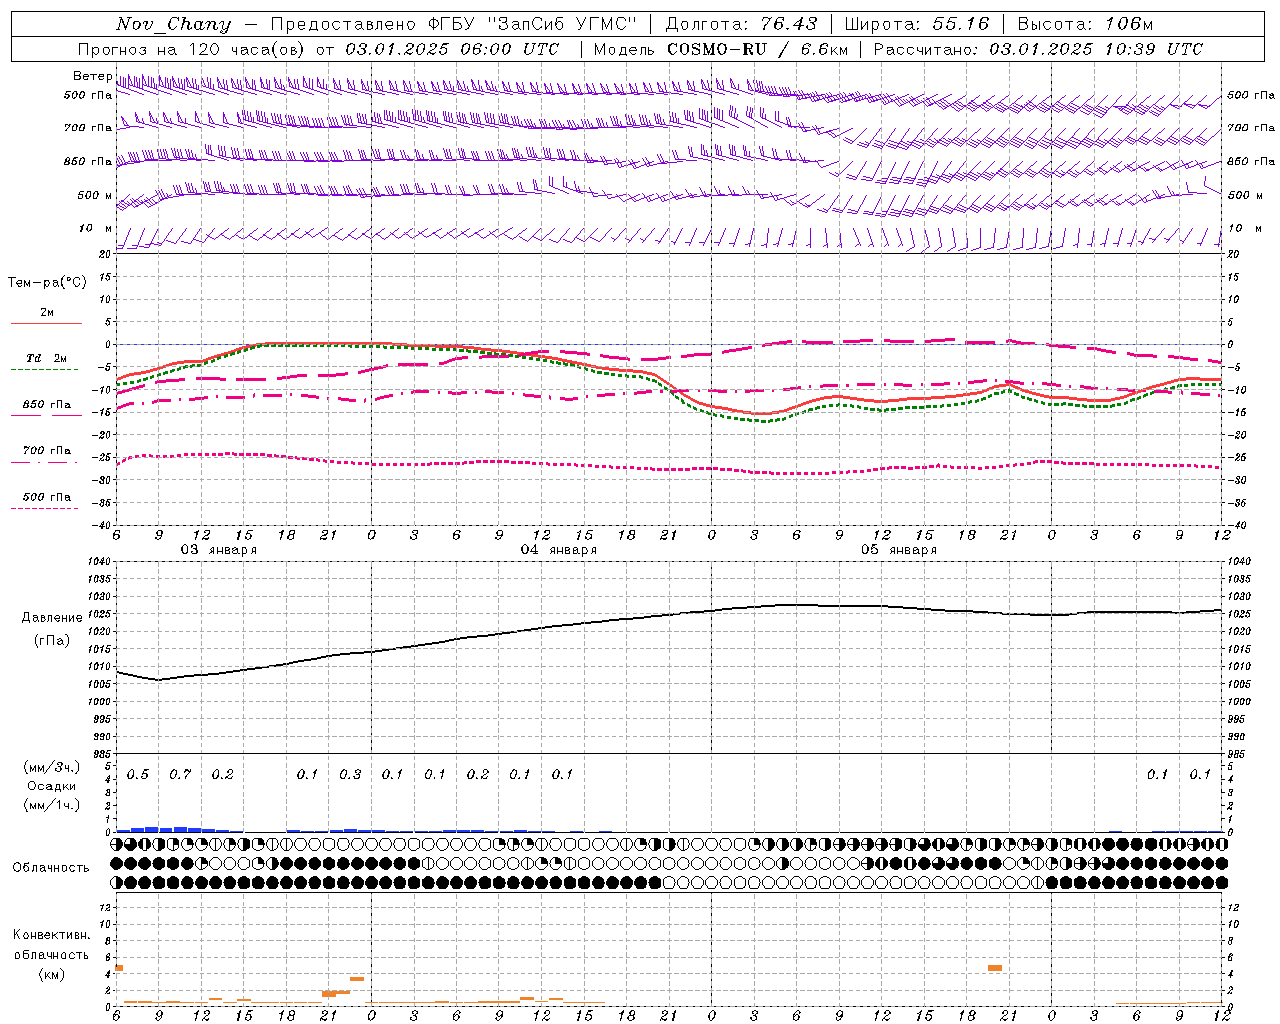This screenshot has height=1024, width=1280.
Task: Click the 'Ветер' wind panel label
Action: point(92,76)
